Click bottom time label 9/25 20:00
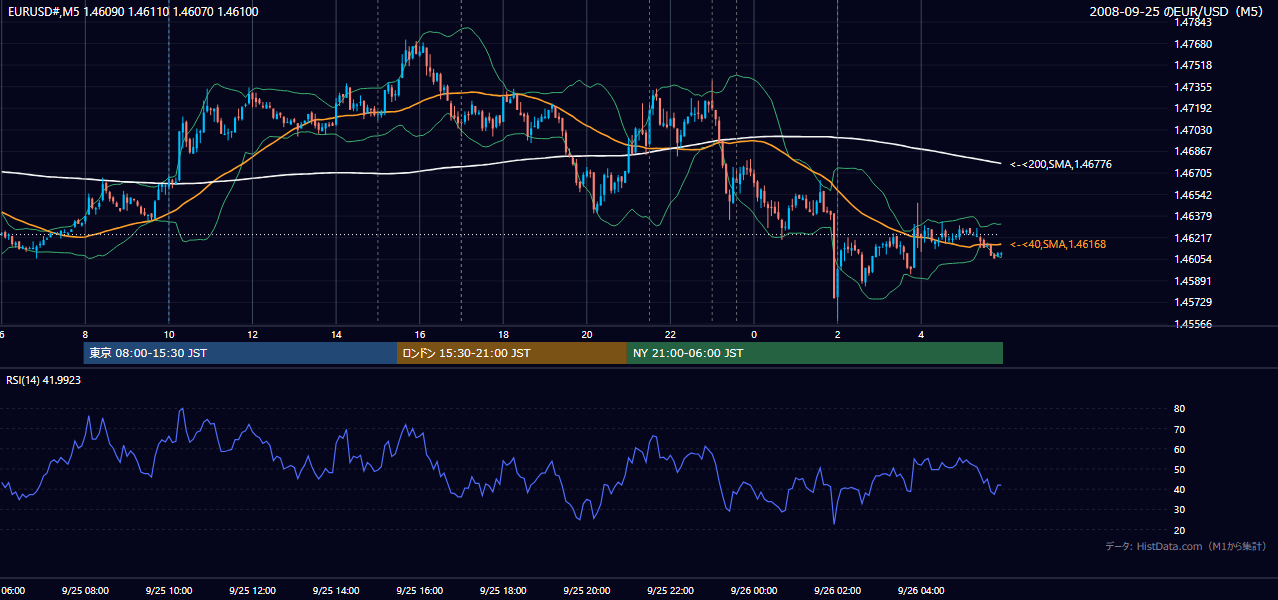The width and height of the screenshot is (1278, 600). tap(587, 591)
